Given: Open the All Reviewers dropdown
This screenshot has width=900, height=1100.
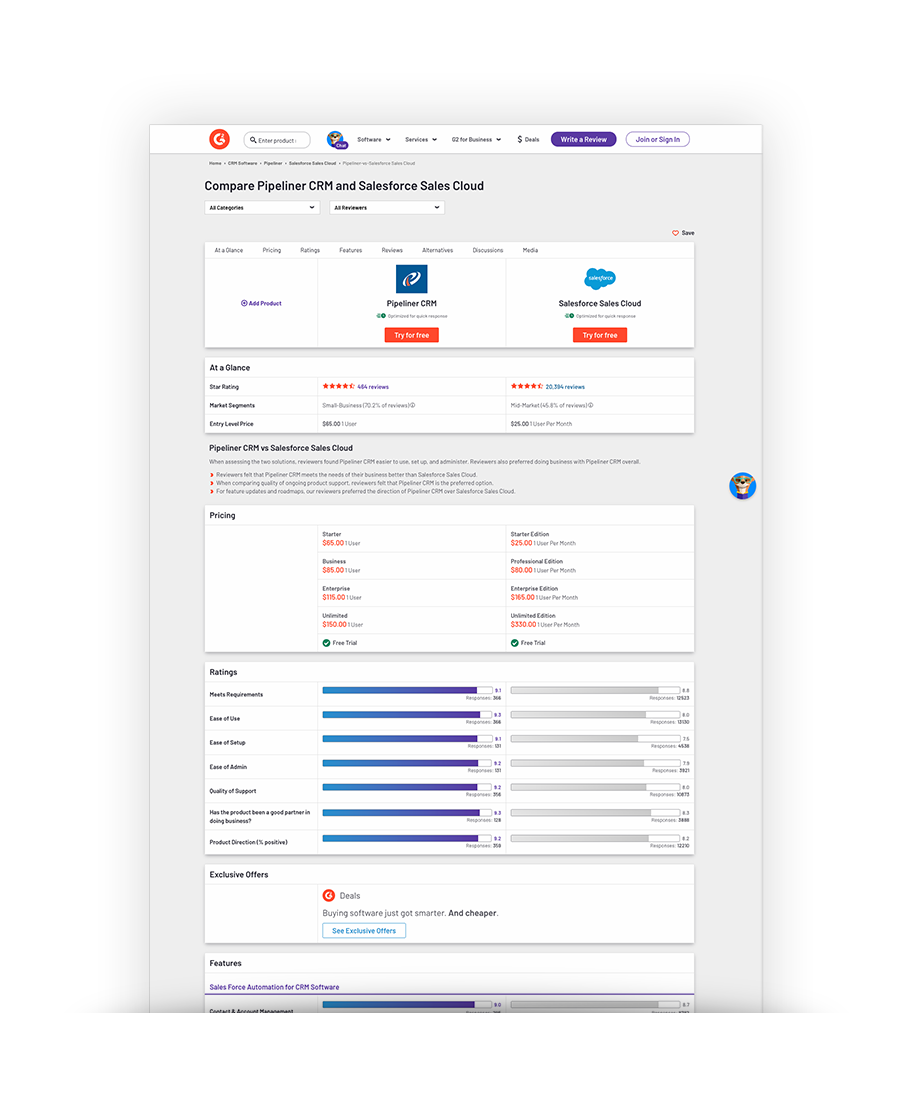Looking at the screenshot, I should (x=386, y=207).
